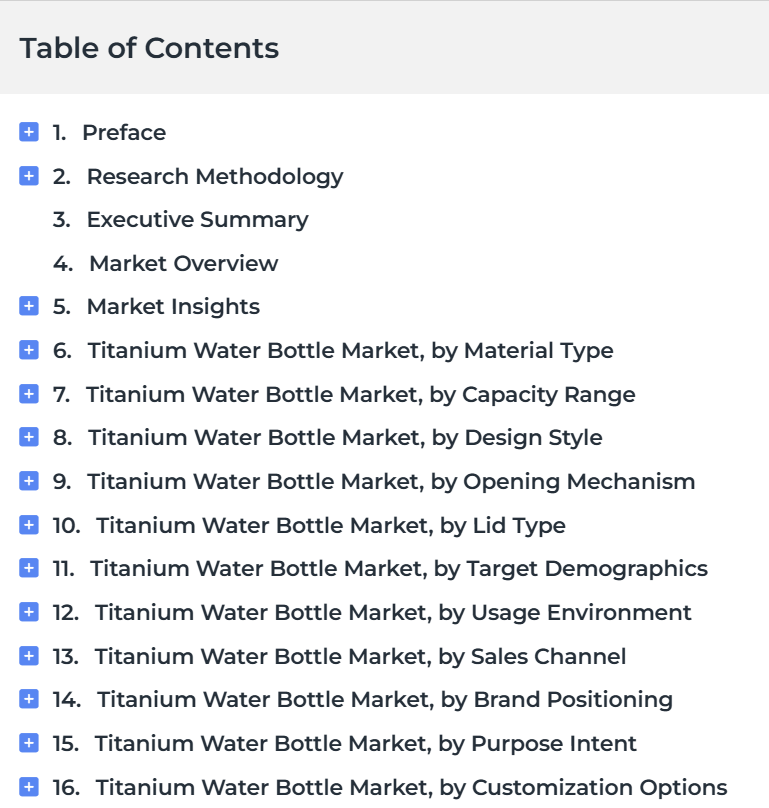Click plus icon beside by Usage Environment

29,612
